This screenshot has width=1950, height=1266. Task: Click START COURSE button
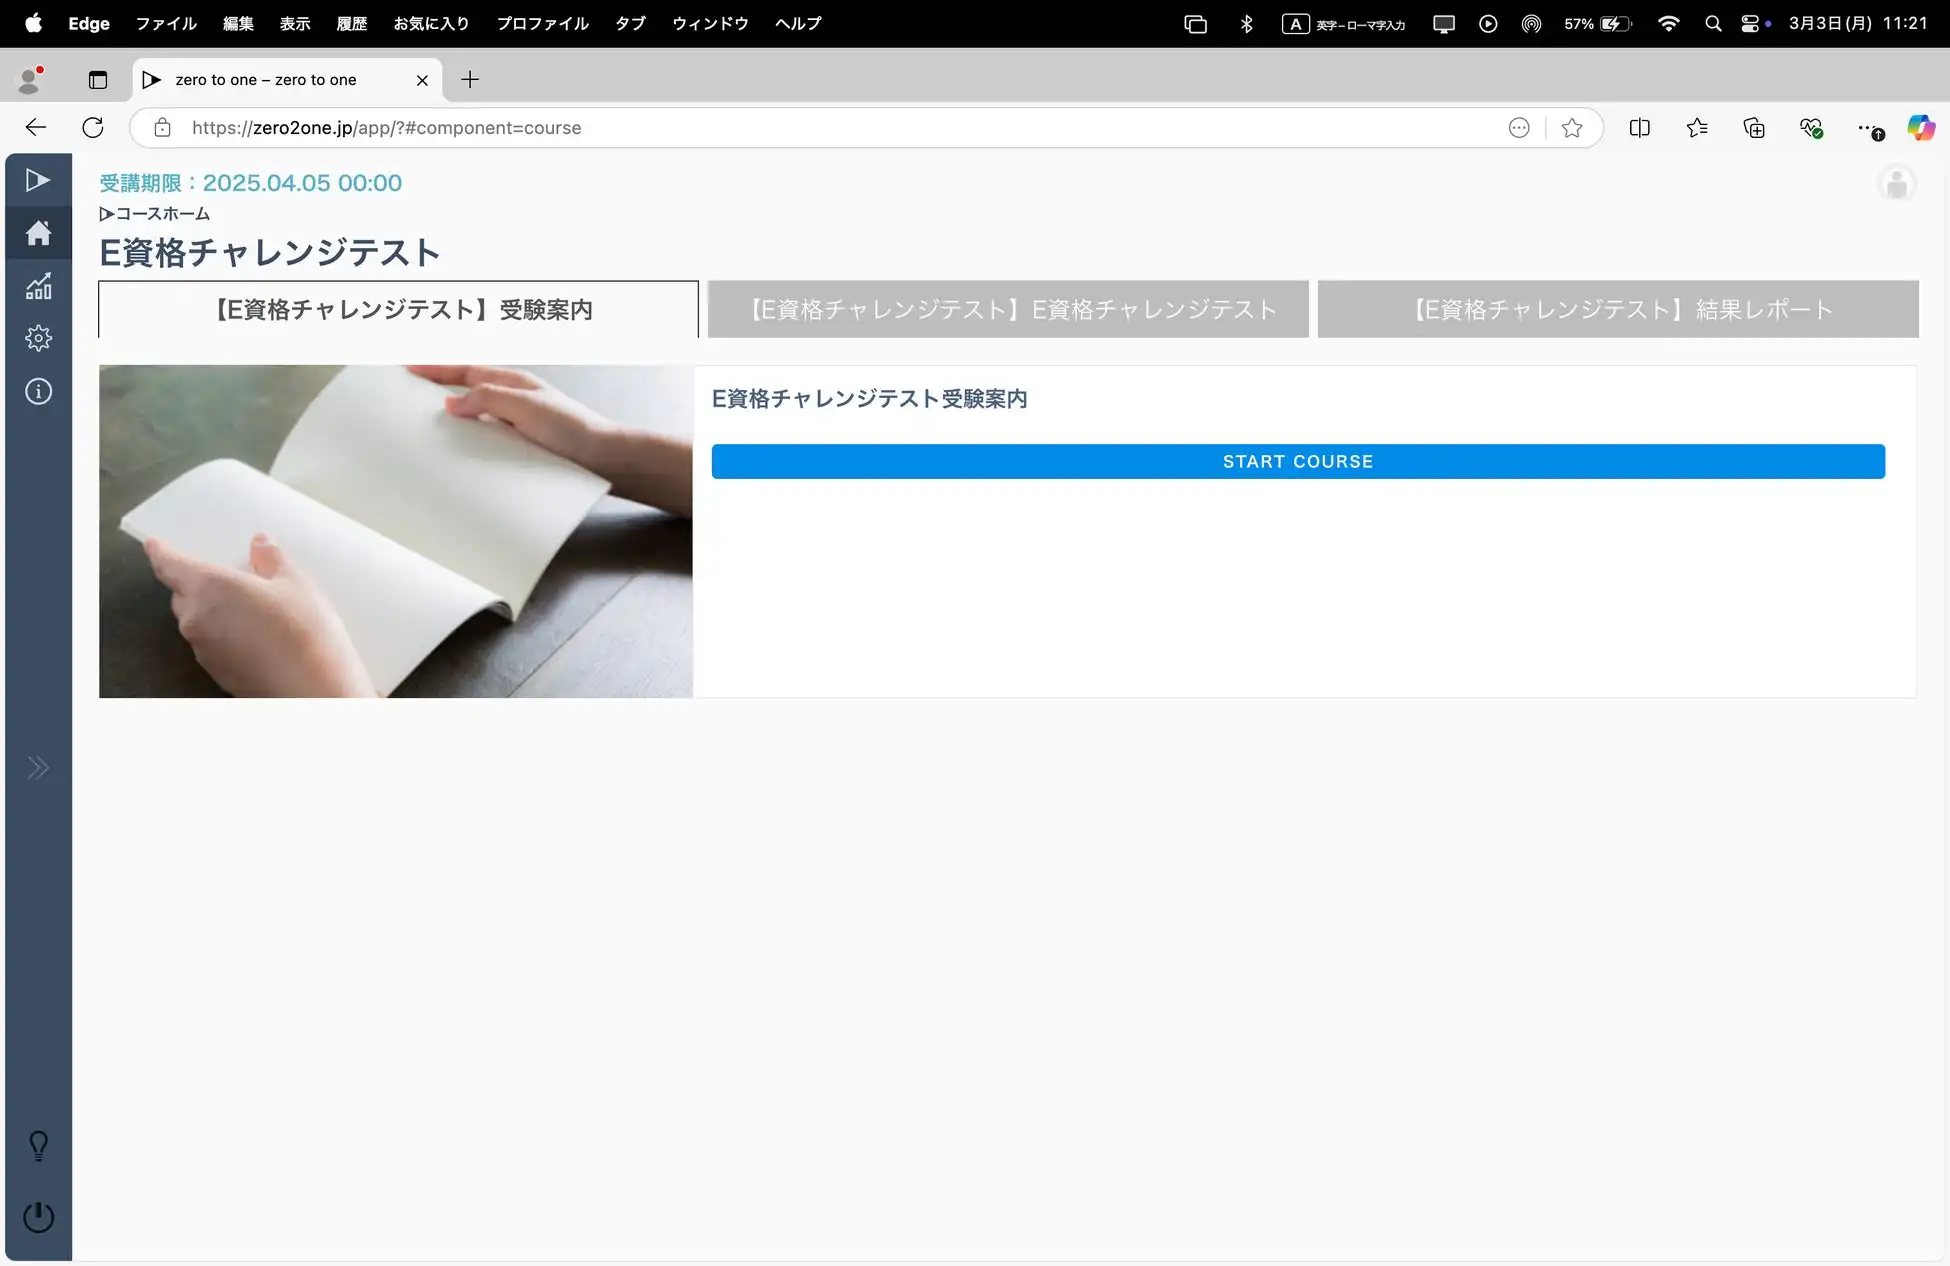pos(1298,460)
